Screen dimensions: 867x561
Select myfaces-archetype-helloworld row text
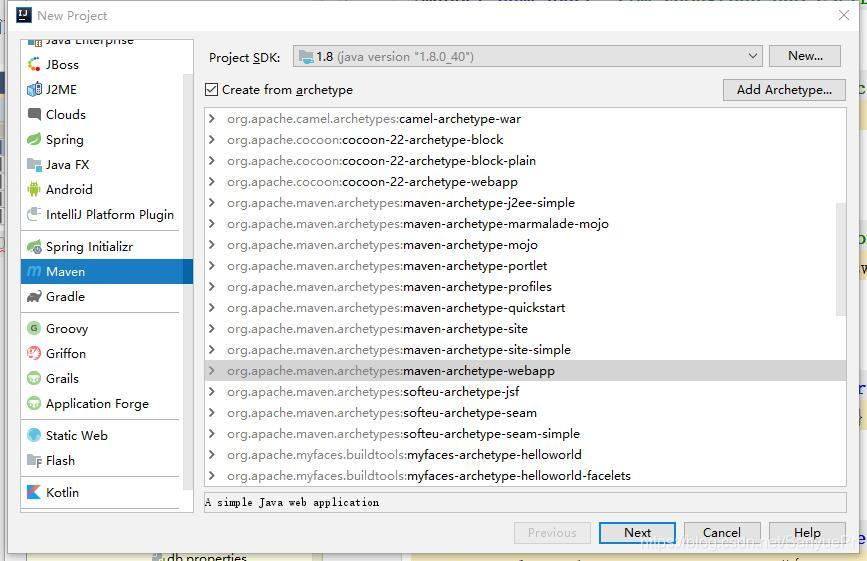(x=404, y=455)
